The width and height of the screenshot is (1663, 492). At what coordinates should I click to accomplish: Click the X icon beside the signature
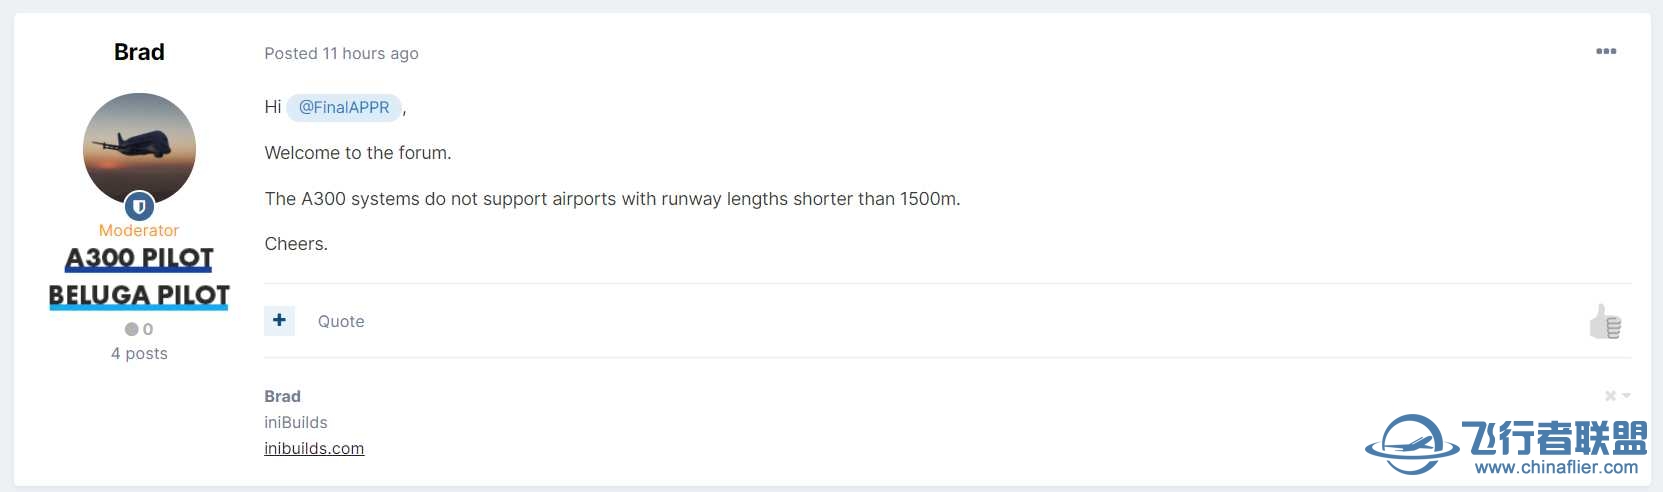click(1610, 396)
